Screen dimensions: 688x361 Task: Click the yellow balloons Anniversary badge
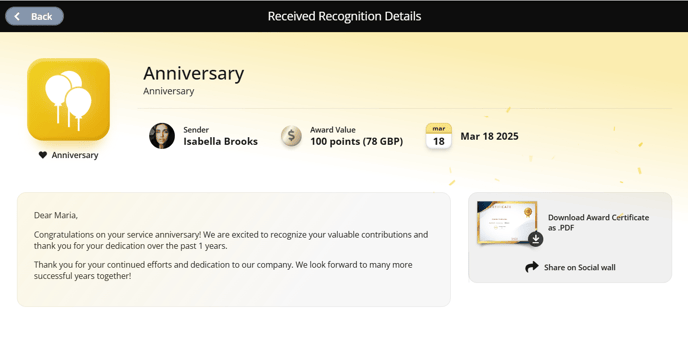(x=68, y=100)
